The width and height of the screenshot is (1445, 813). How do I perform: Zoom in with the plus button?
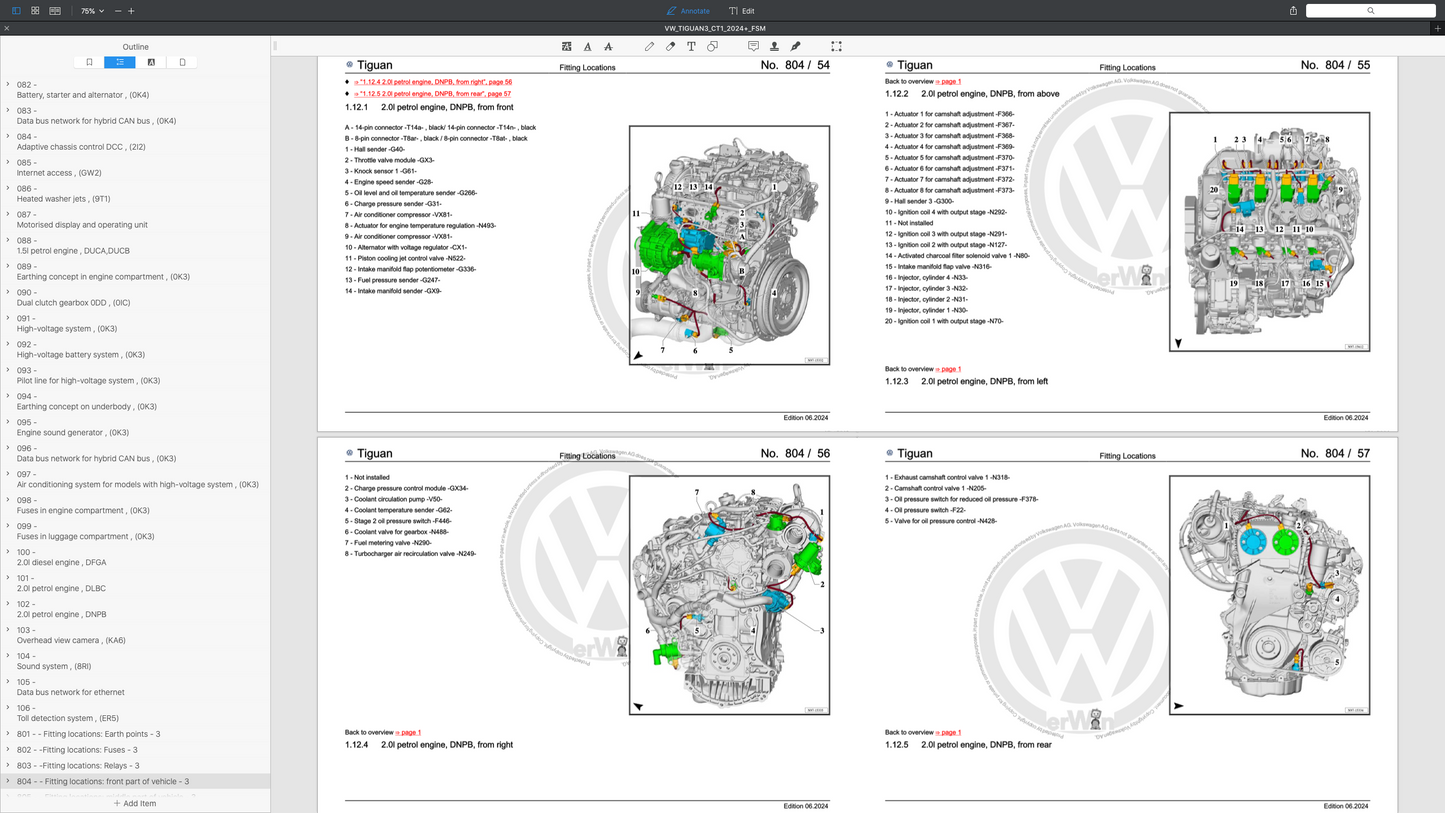(x=131, y=11)
